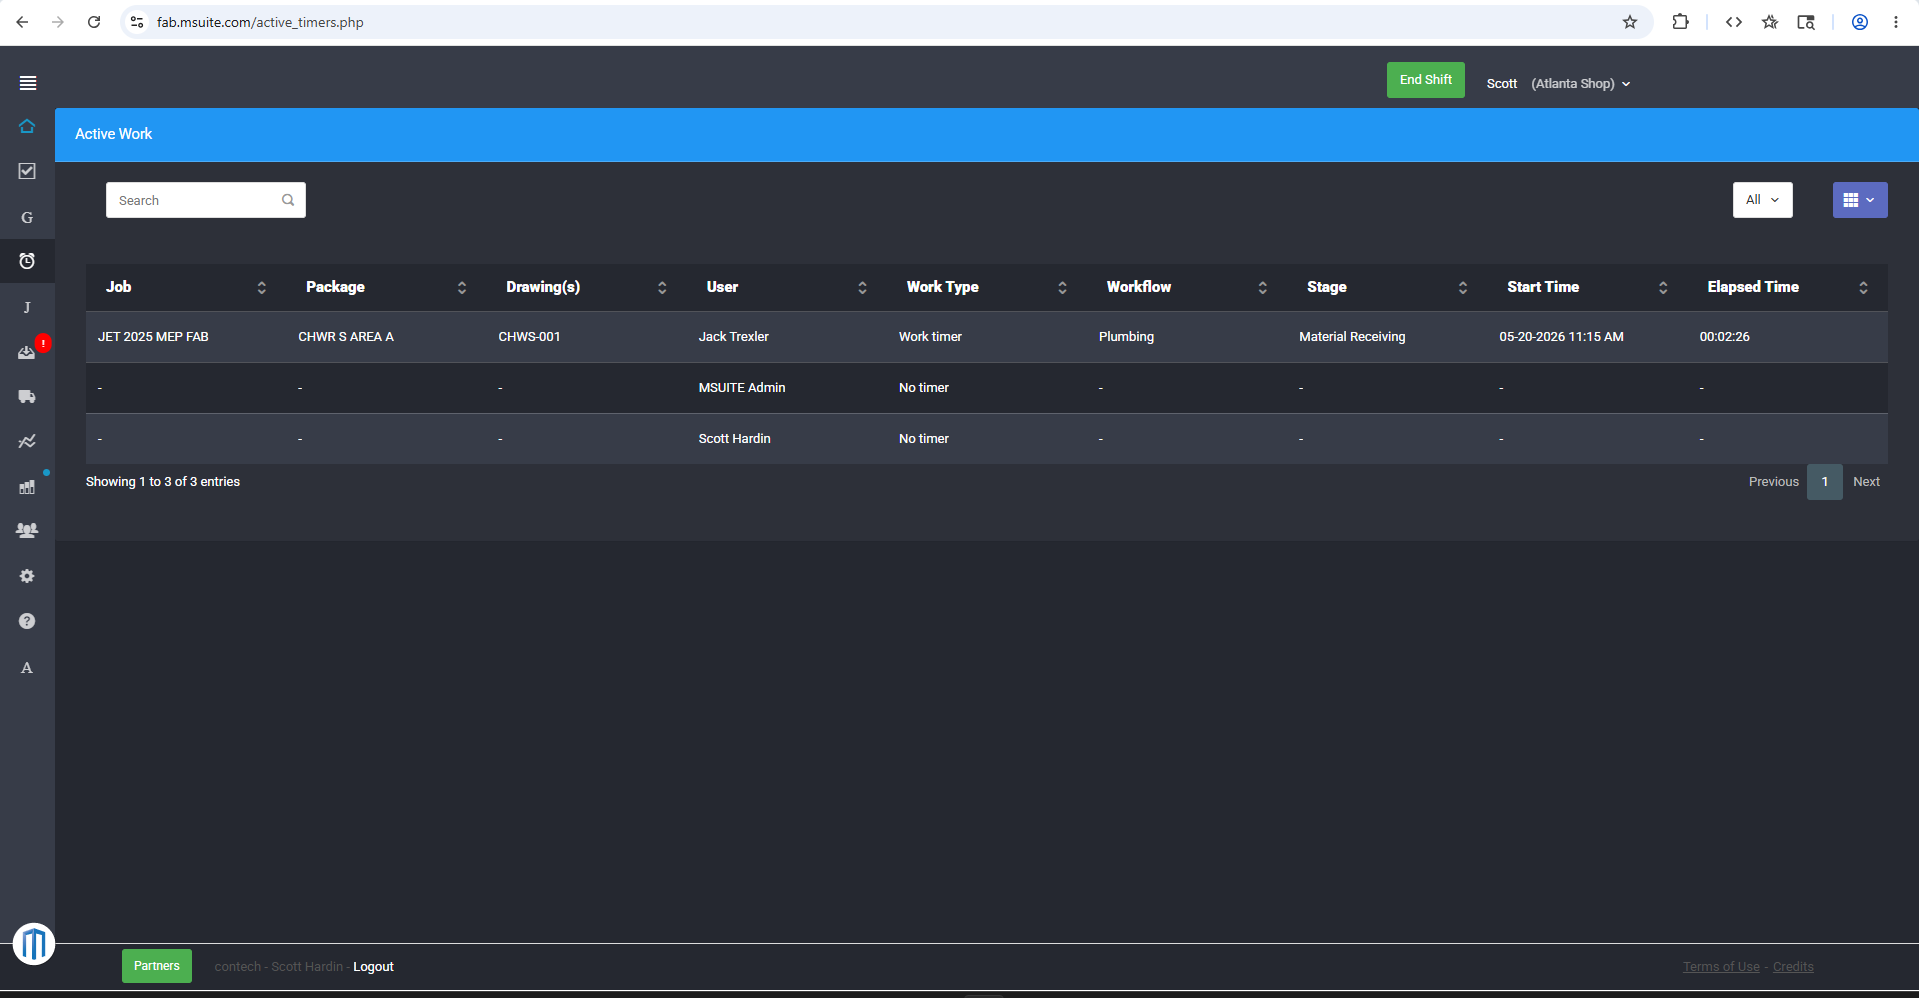Reload the page in browser

click(94, 22)
